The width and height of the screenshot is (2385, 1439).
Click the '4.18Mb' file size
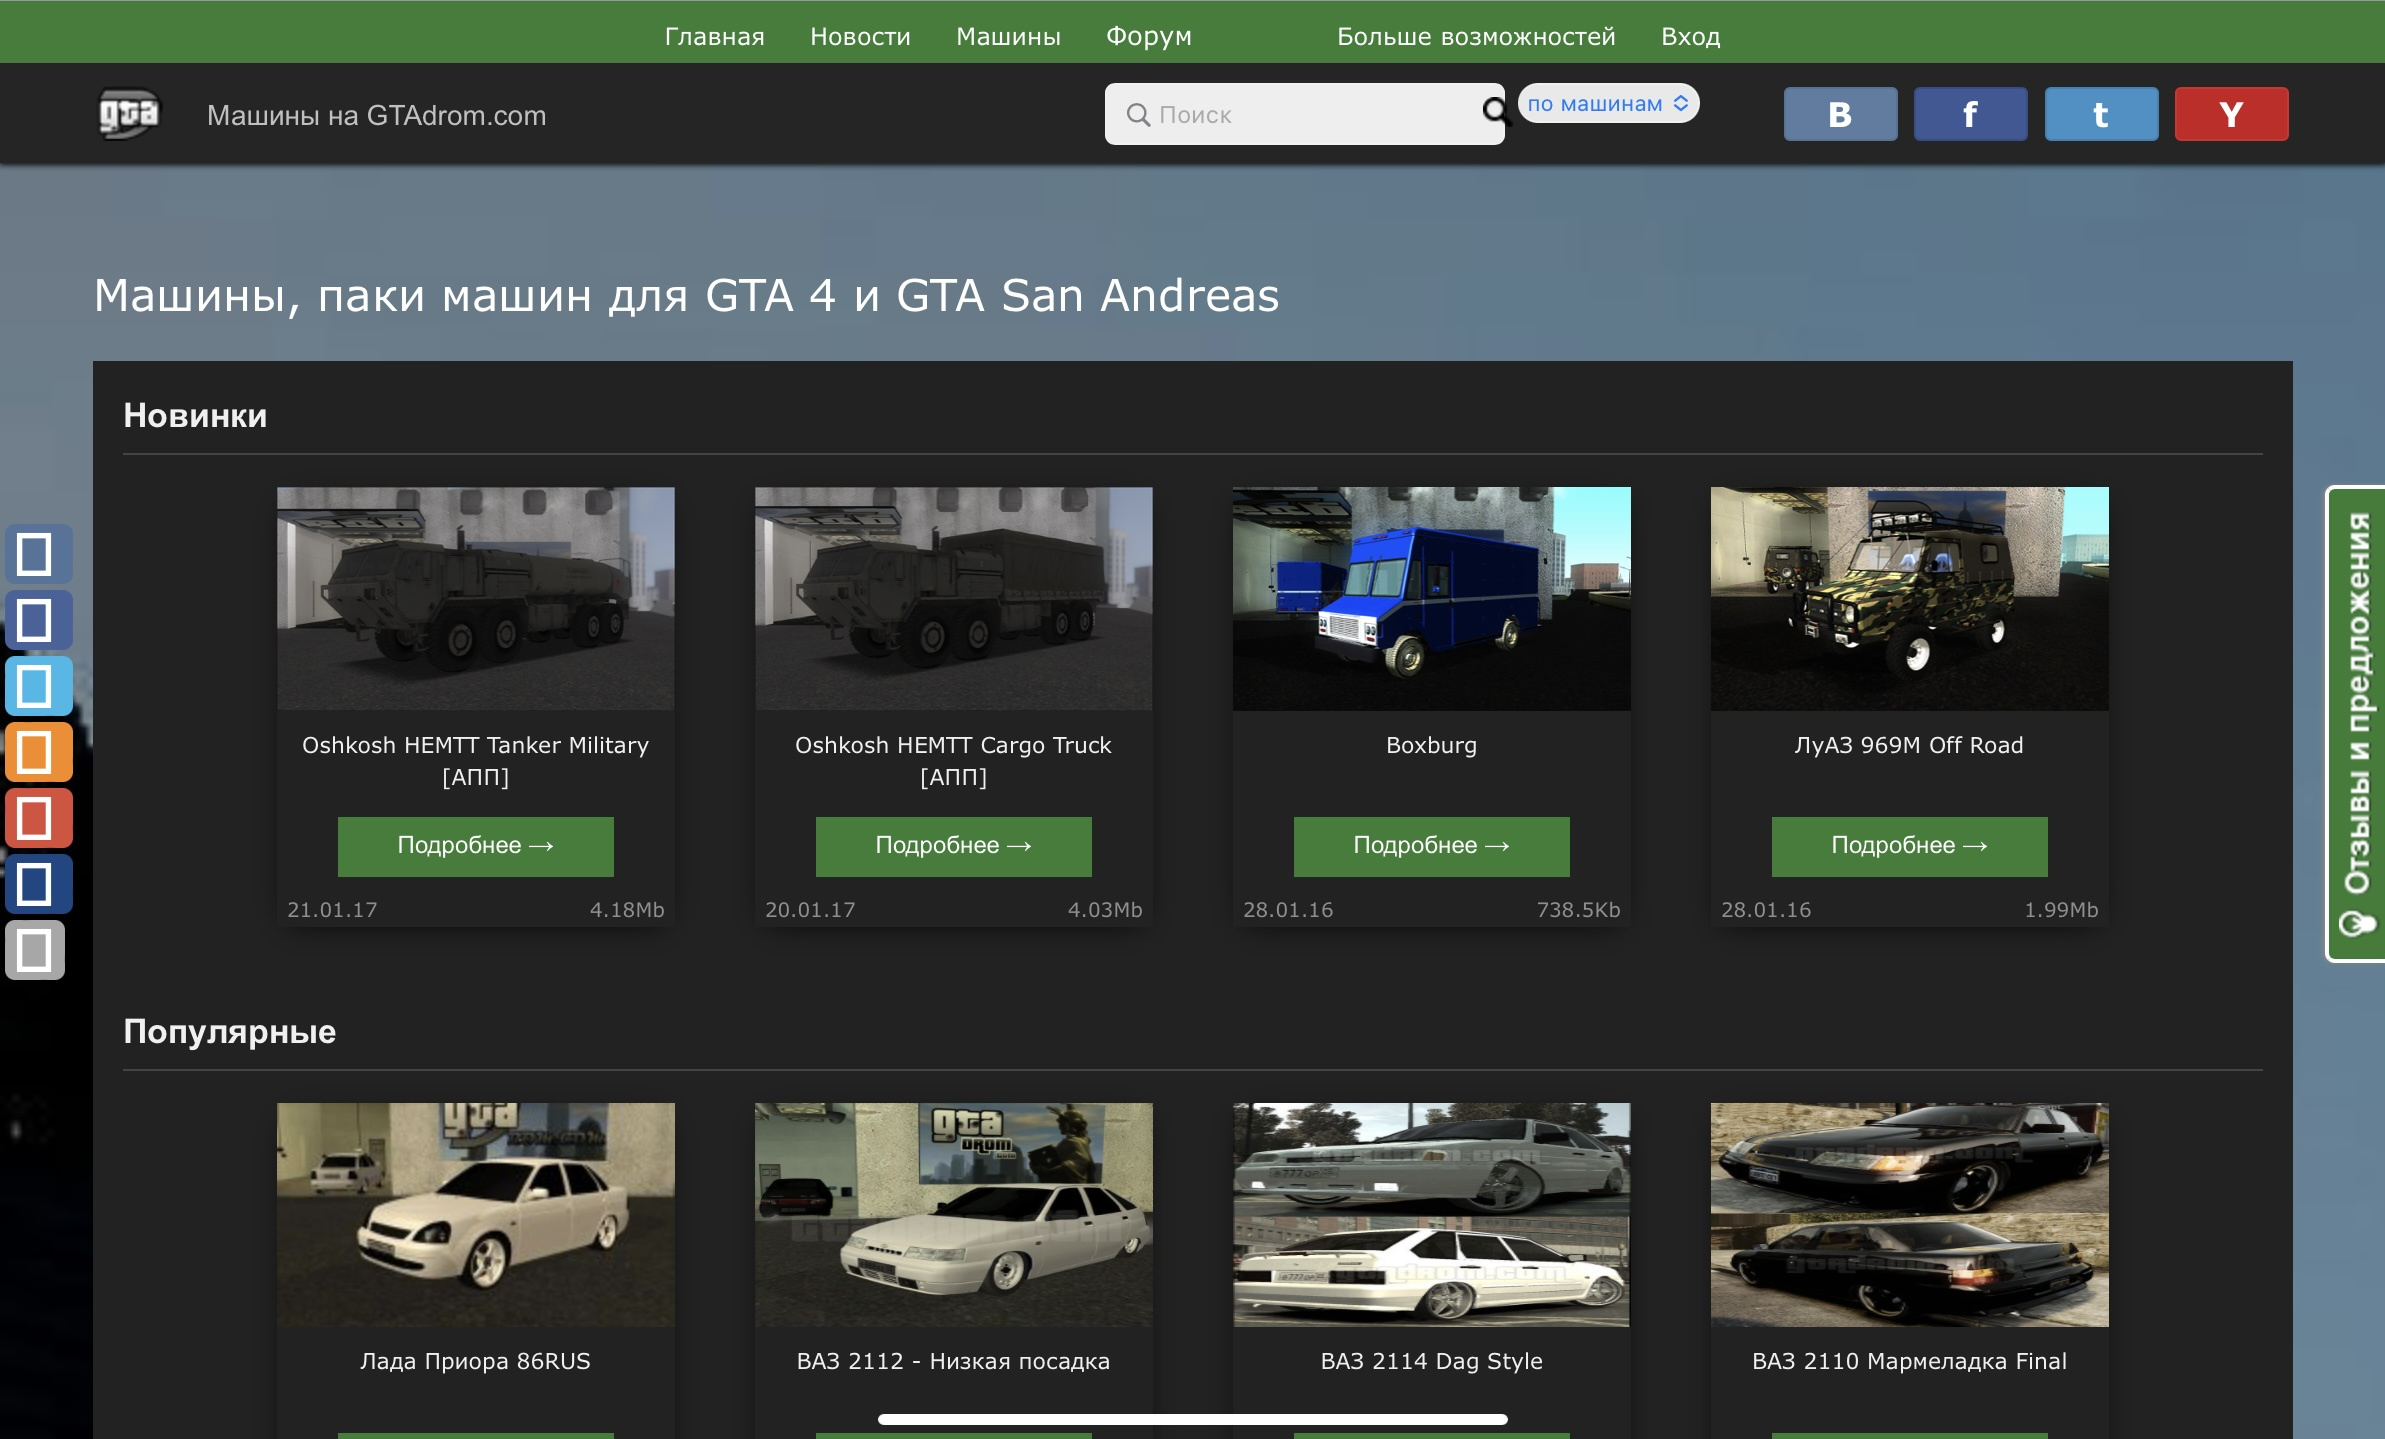[x=627, y=910]
